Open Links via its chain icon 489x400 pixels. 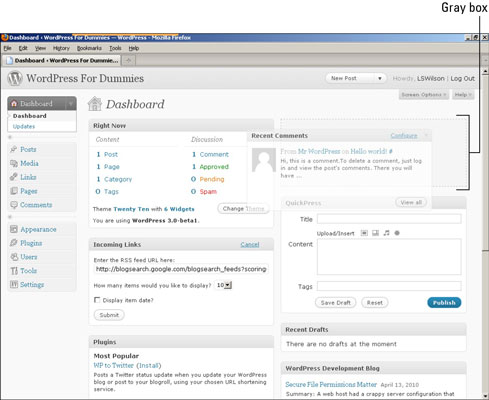tap(14, 177)
